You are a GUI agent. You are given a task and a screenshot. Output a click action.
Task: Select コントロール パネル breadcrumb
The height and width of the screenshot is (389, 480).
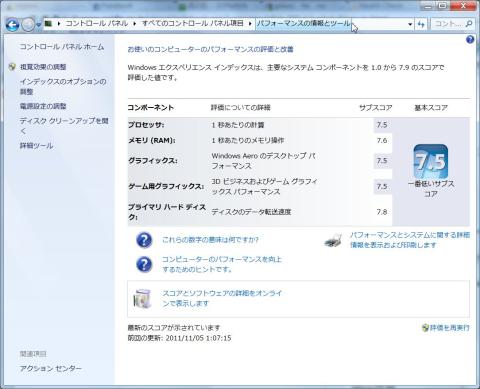(97, 23)
